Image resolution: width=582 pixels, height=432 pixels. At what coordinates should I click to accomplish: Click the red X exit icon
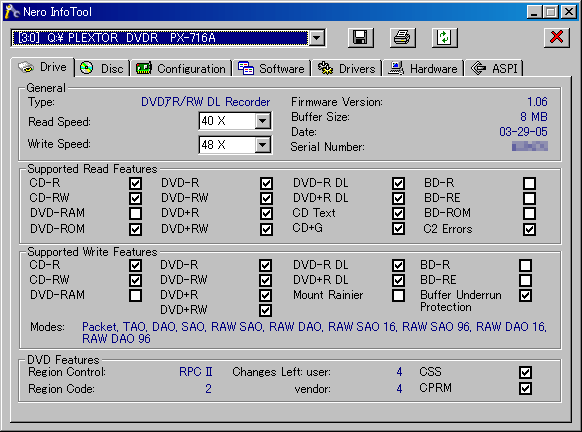(556, 38)
